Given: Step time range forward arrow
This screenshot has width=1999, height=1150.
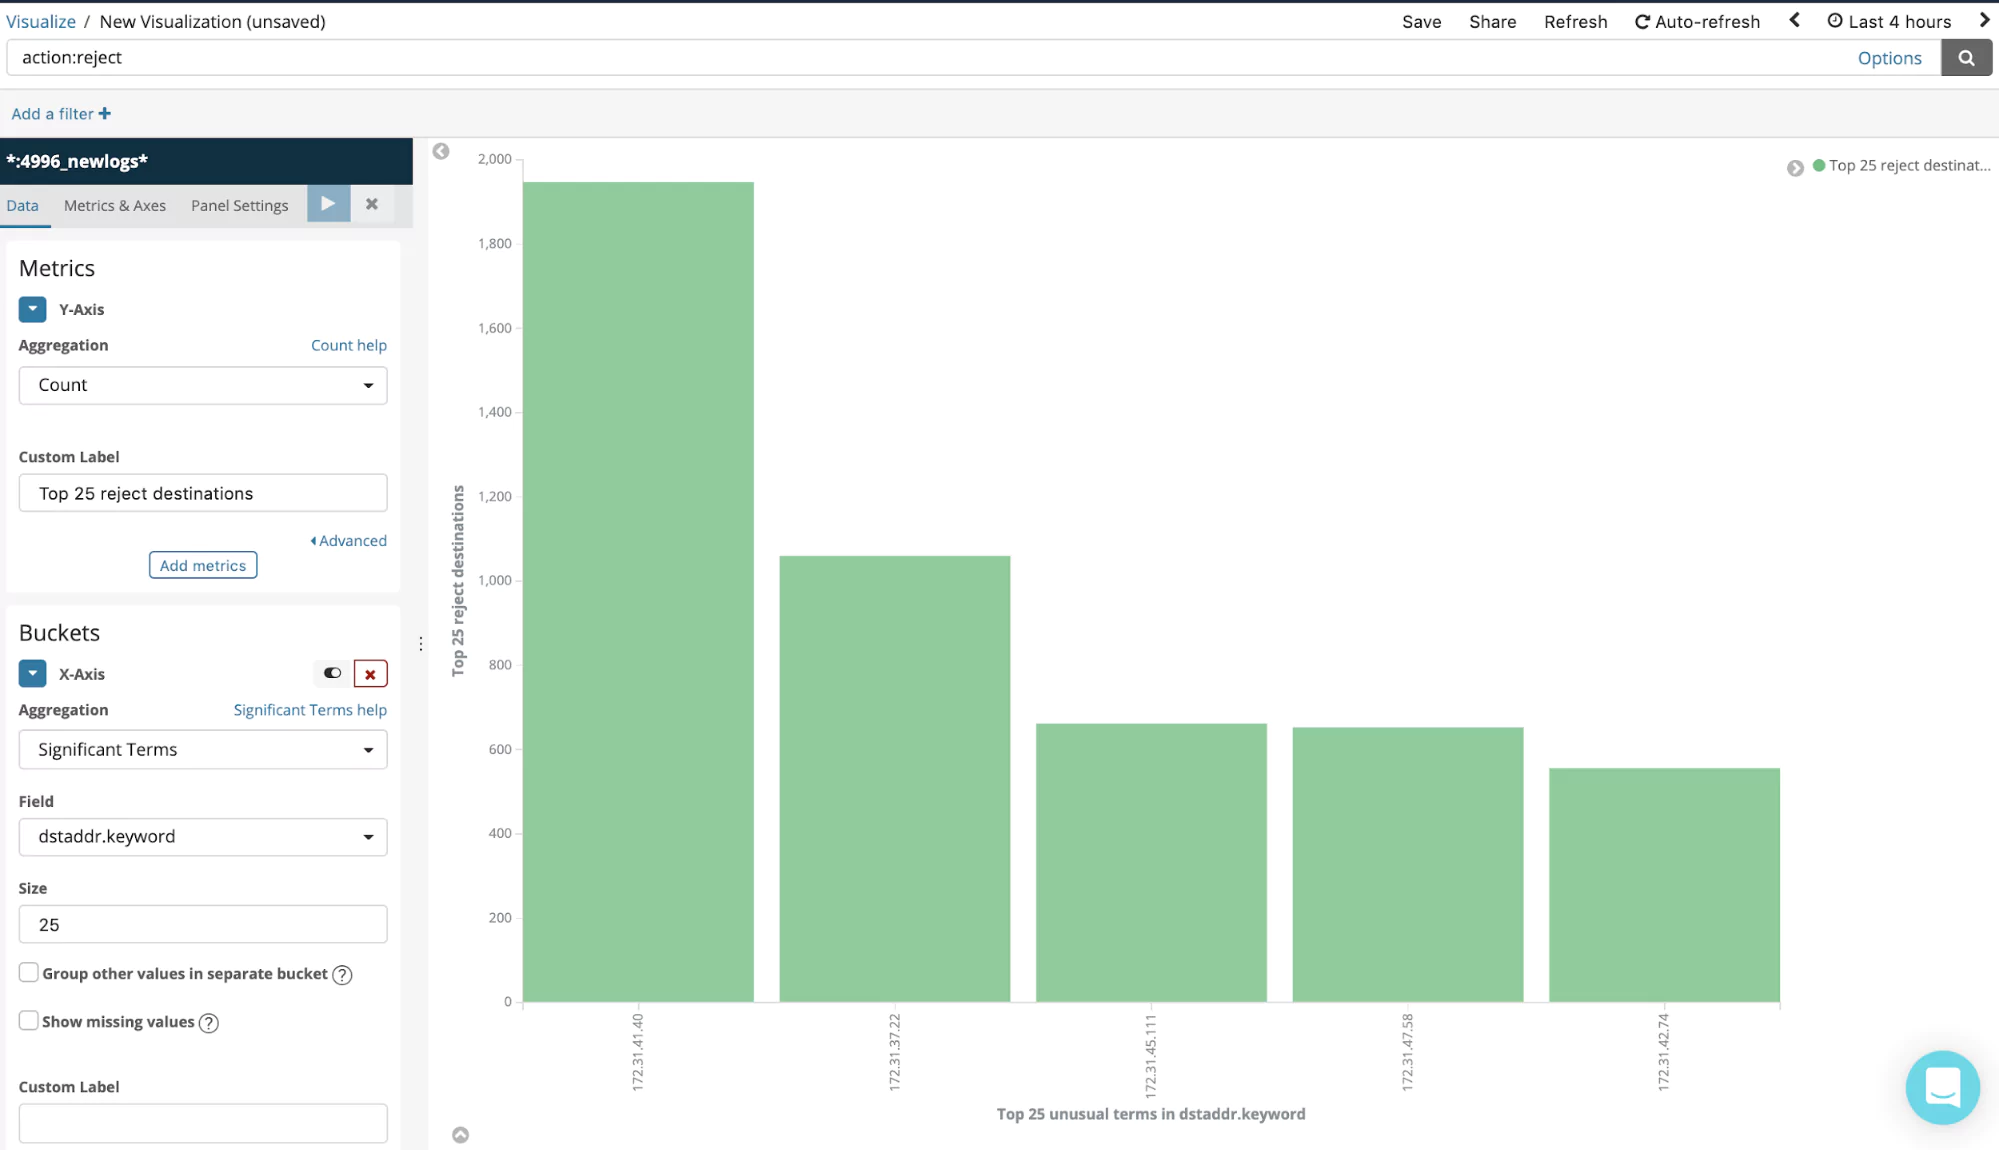Looking at the screenshot, I should click(1985, 20).
